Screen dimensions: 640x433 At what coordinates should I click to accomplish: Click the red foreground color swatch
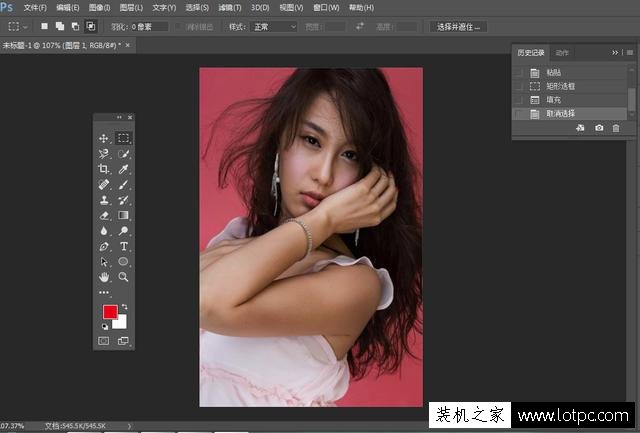[110, 311]
